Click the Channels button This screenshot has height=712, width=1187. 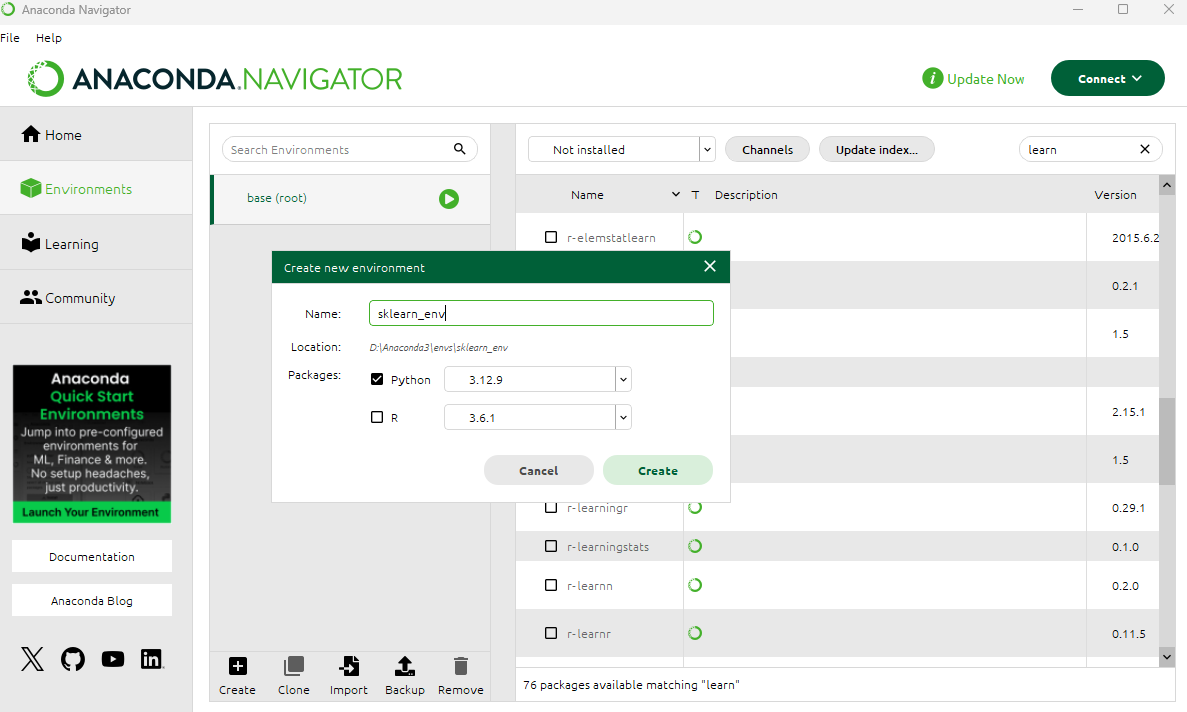(768, 149)
